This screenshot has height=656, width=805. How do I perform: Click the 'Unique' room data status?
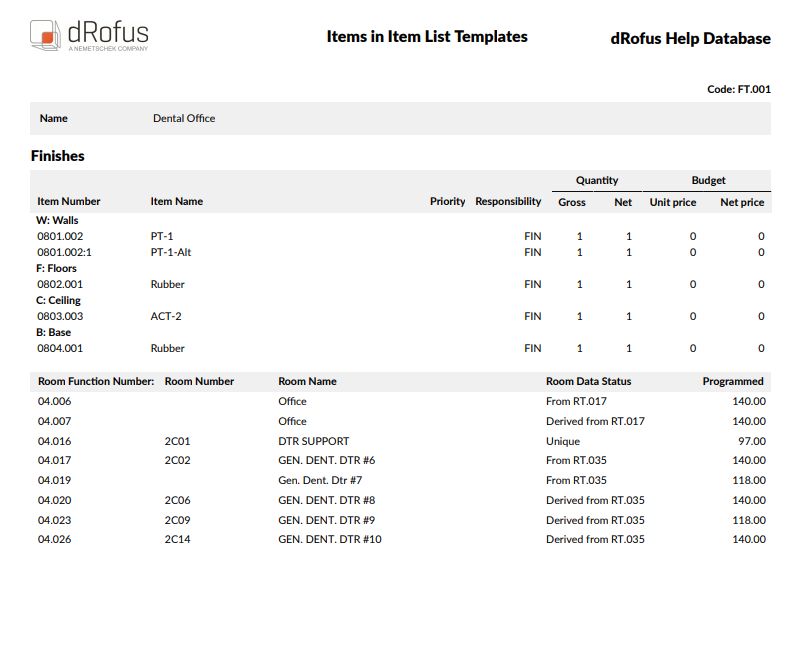click(x=562, y=441)
